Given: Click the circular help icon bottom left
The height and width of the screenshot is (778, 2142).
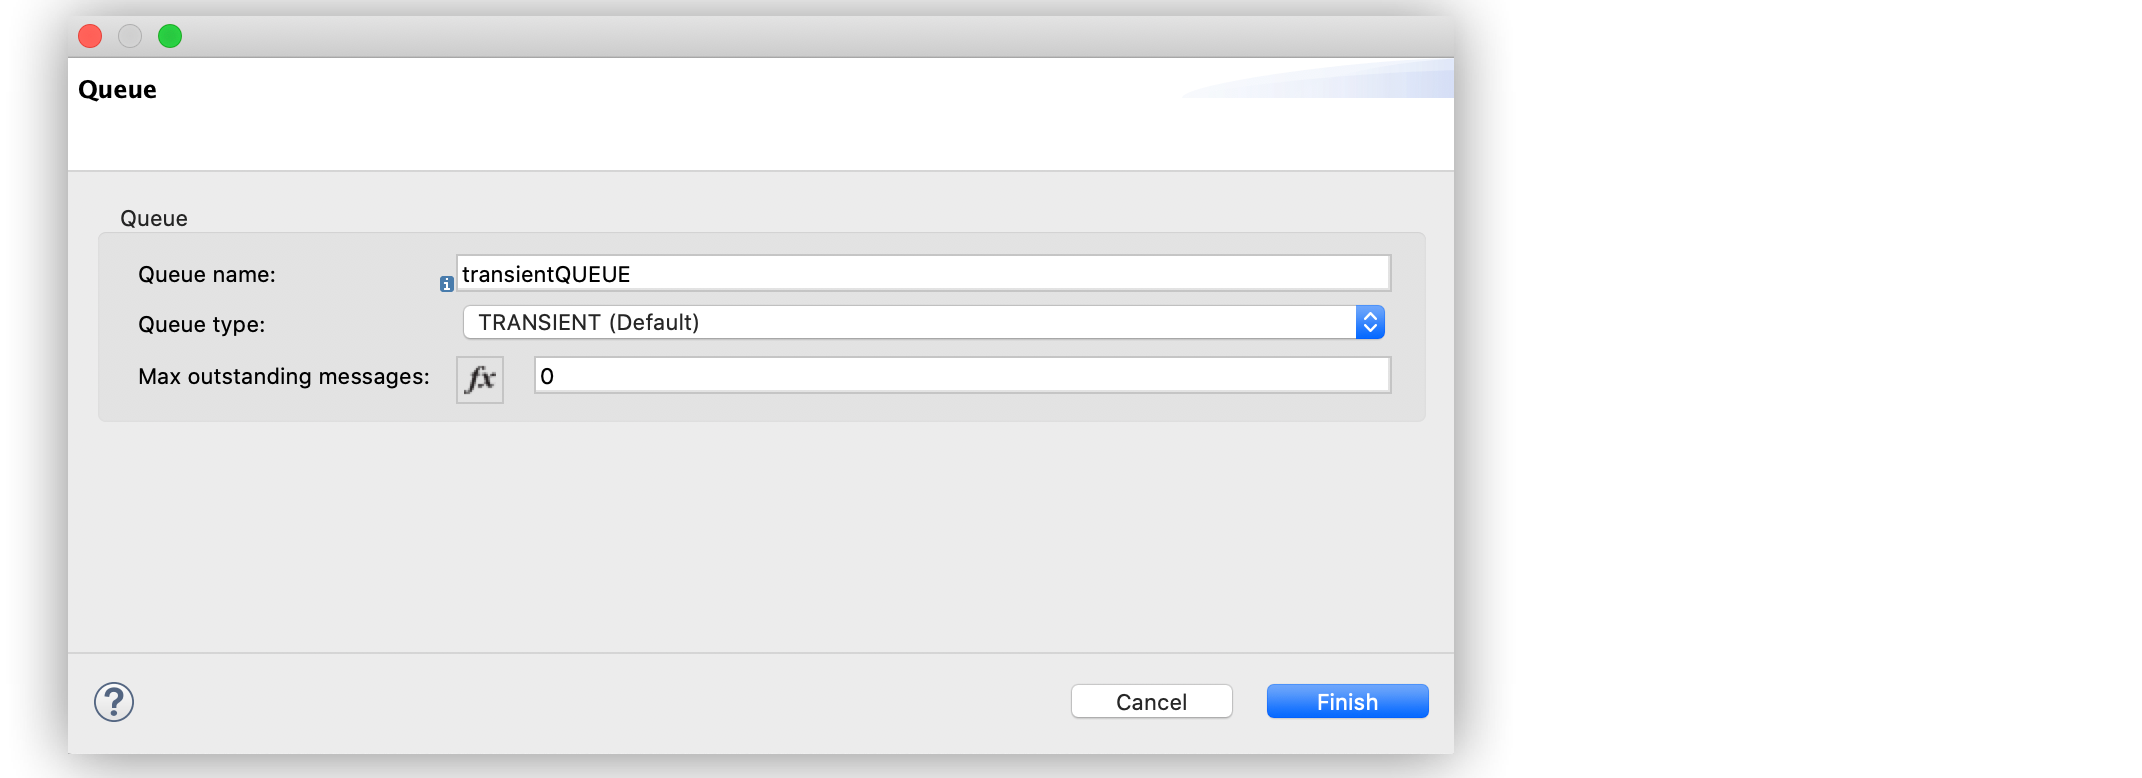Looking at the screenshot, I should pyautogui.click(x=113, y=701).
